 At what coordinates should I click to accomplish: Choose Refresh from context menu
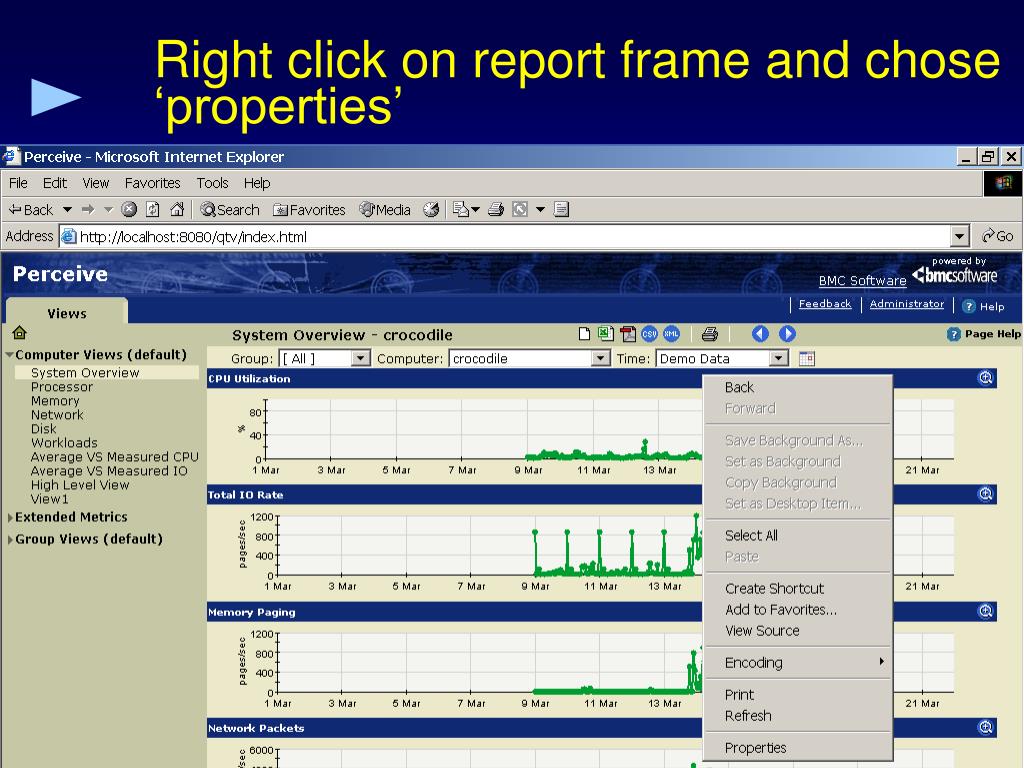(x=798, y=716)
